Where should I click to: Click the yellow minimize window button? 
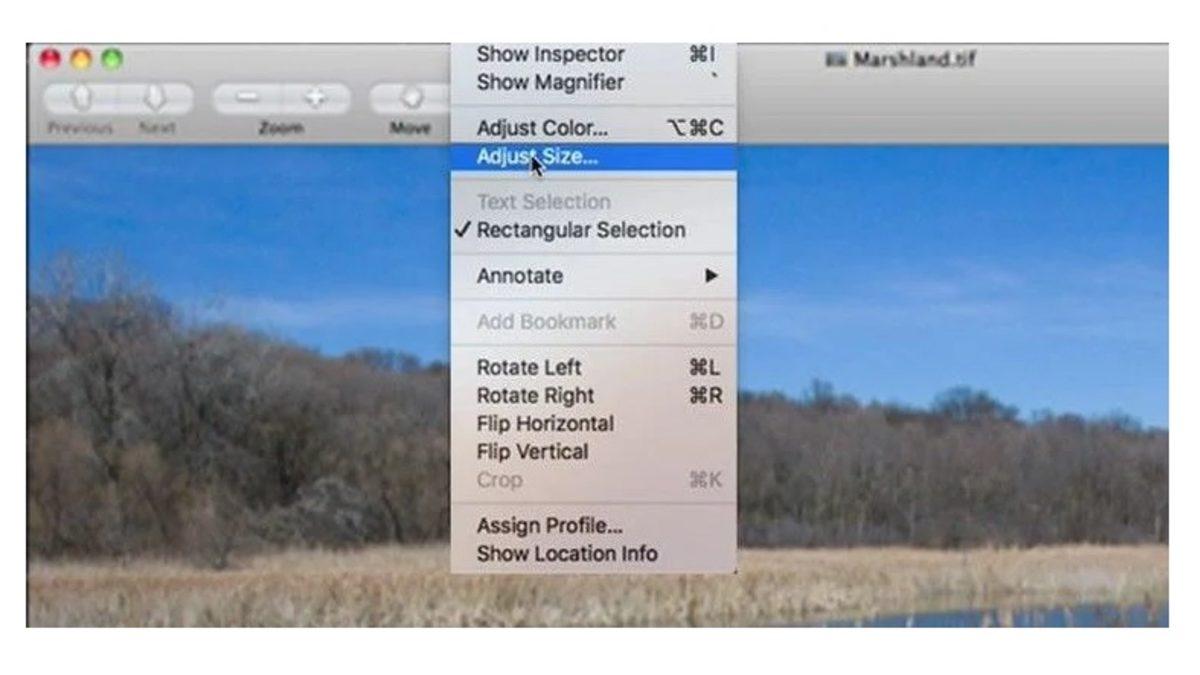(81, 59)
